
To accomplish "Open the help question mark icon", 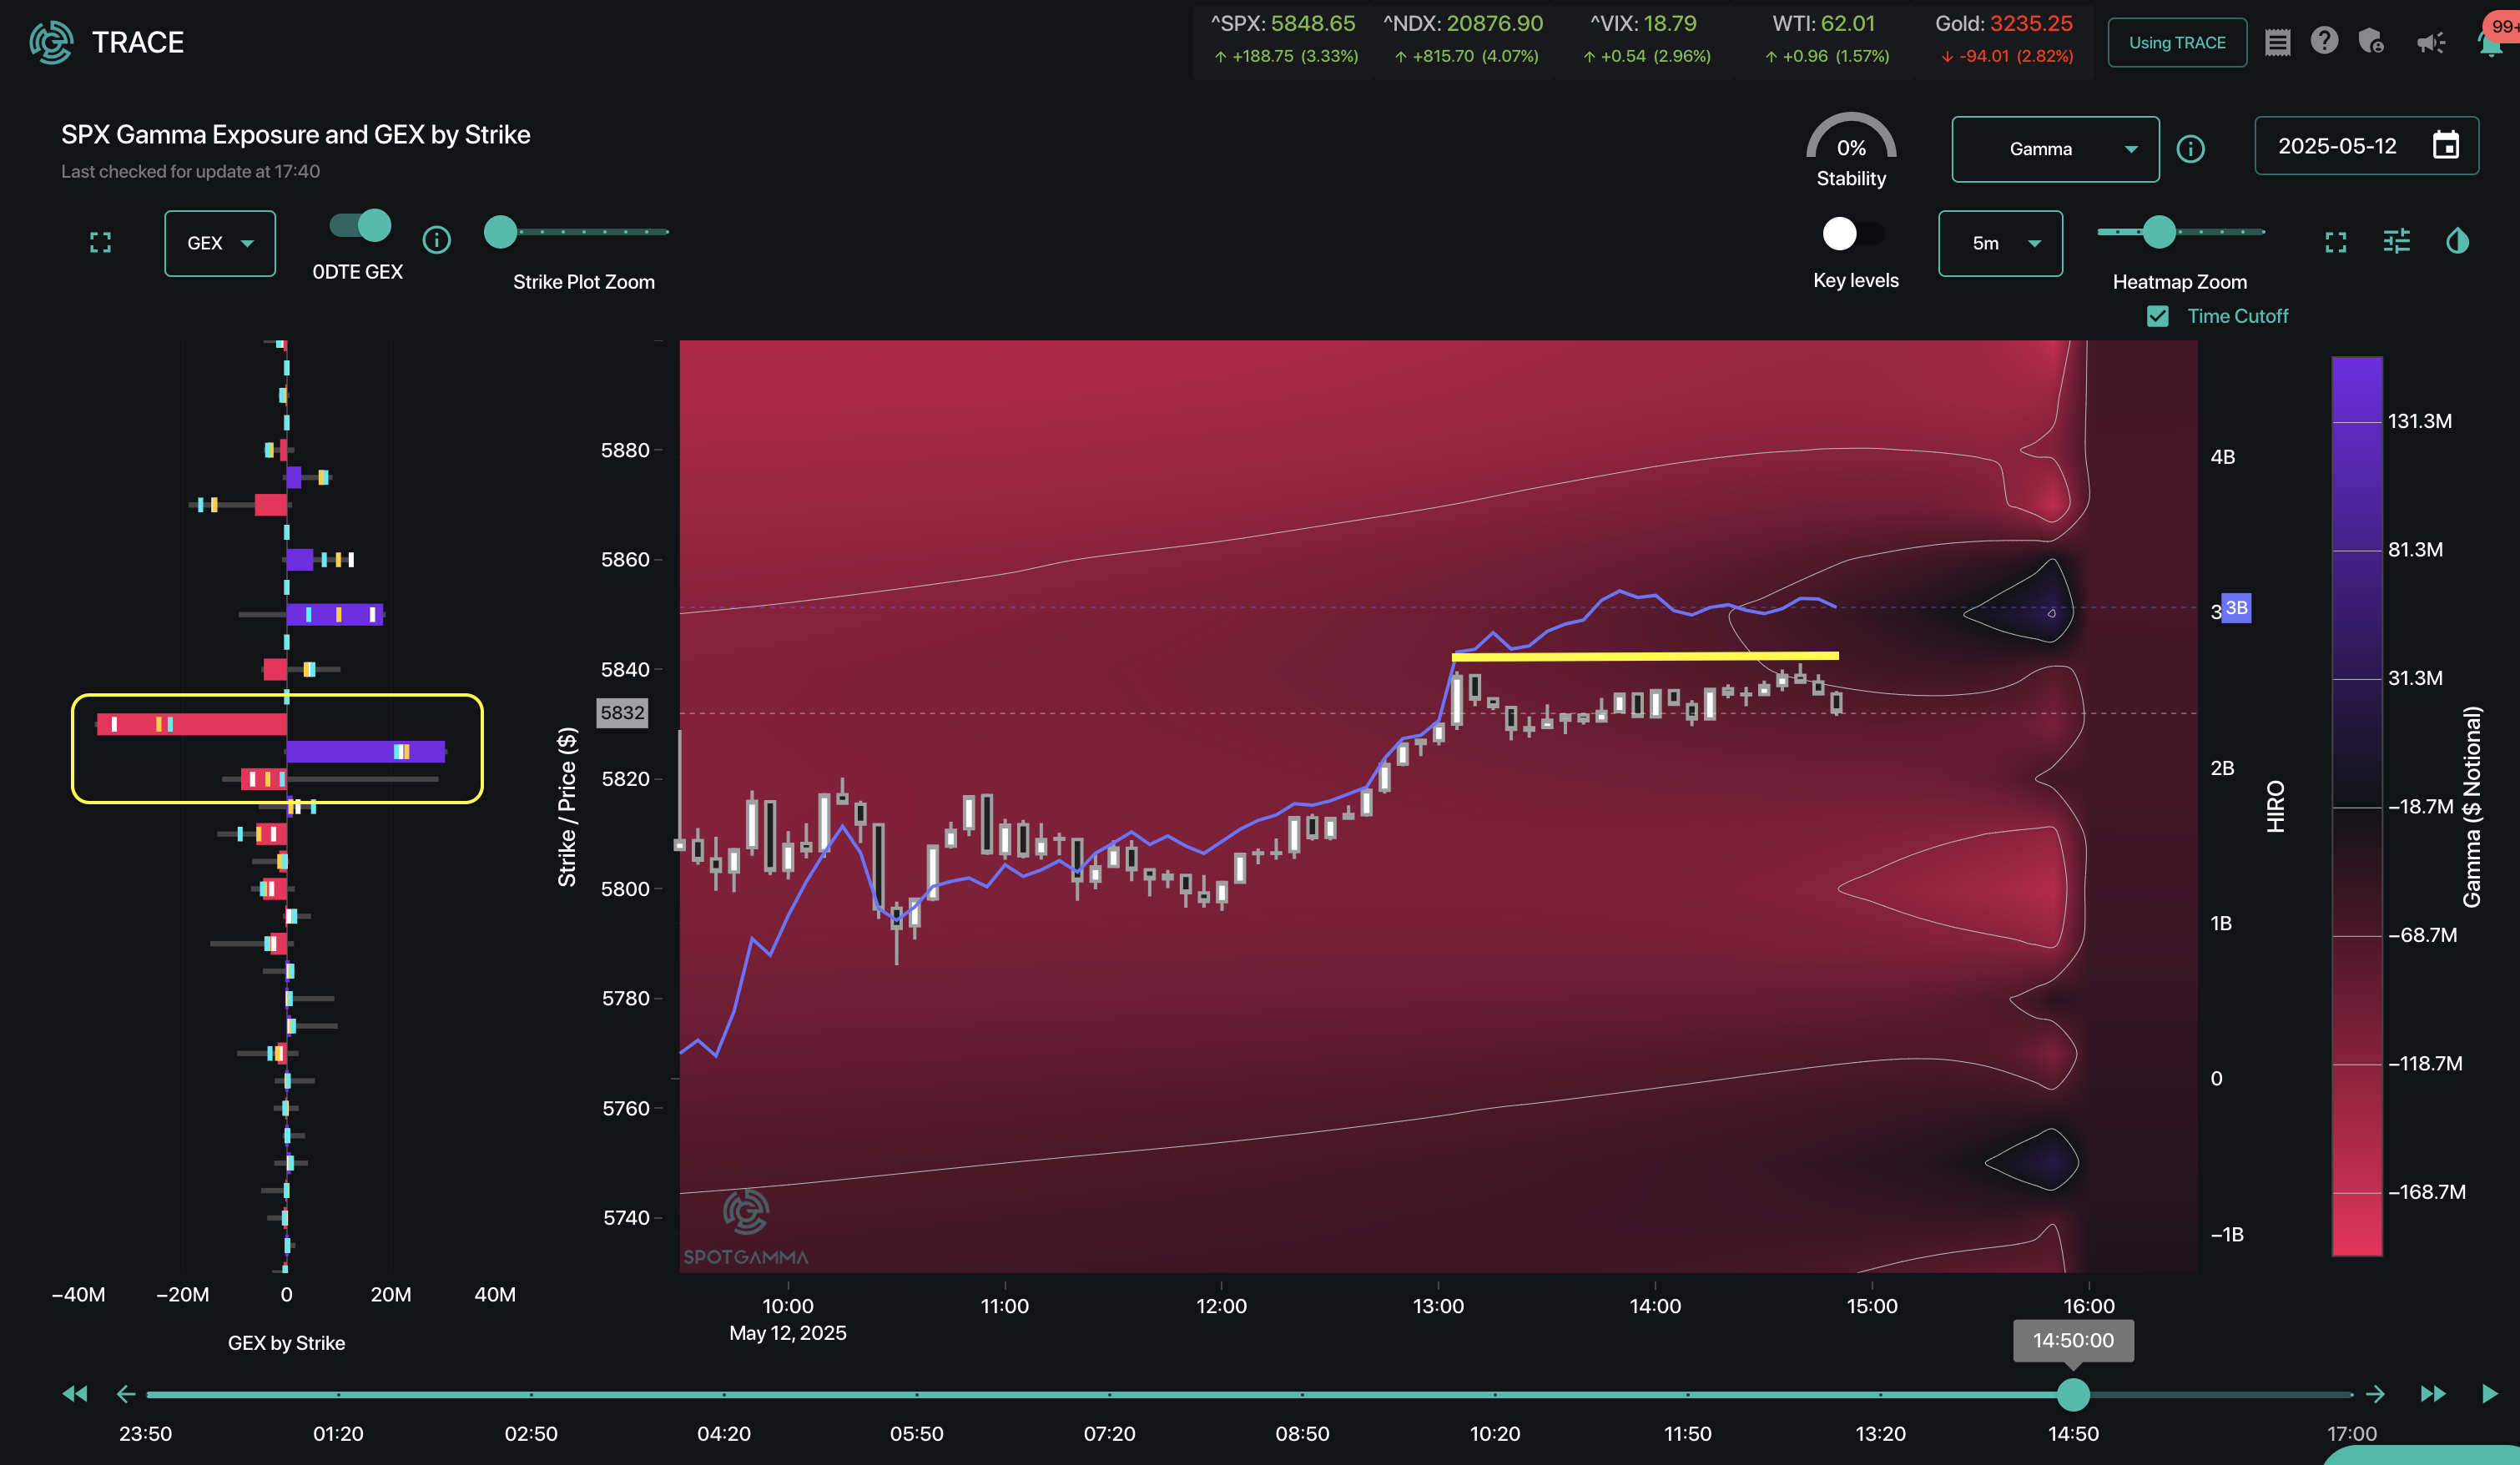I will (x=2324, y=41).
